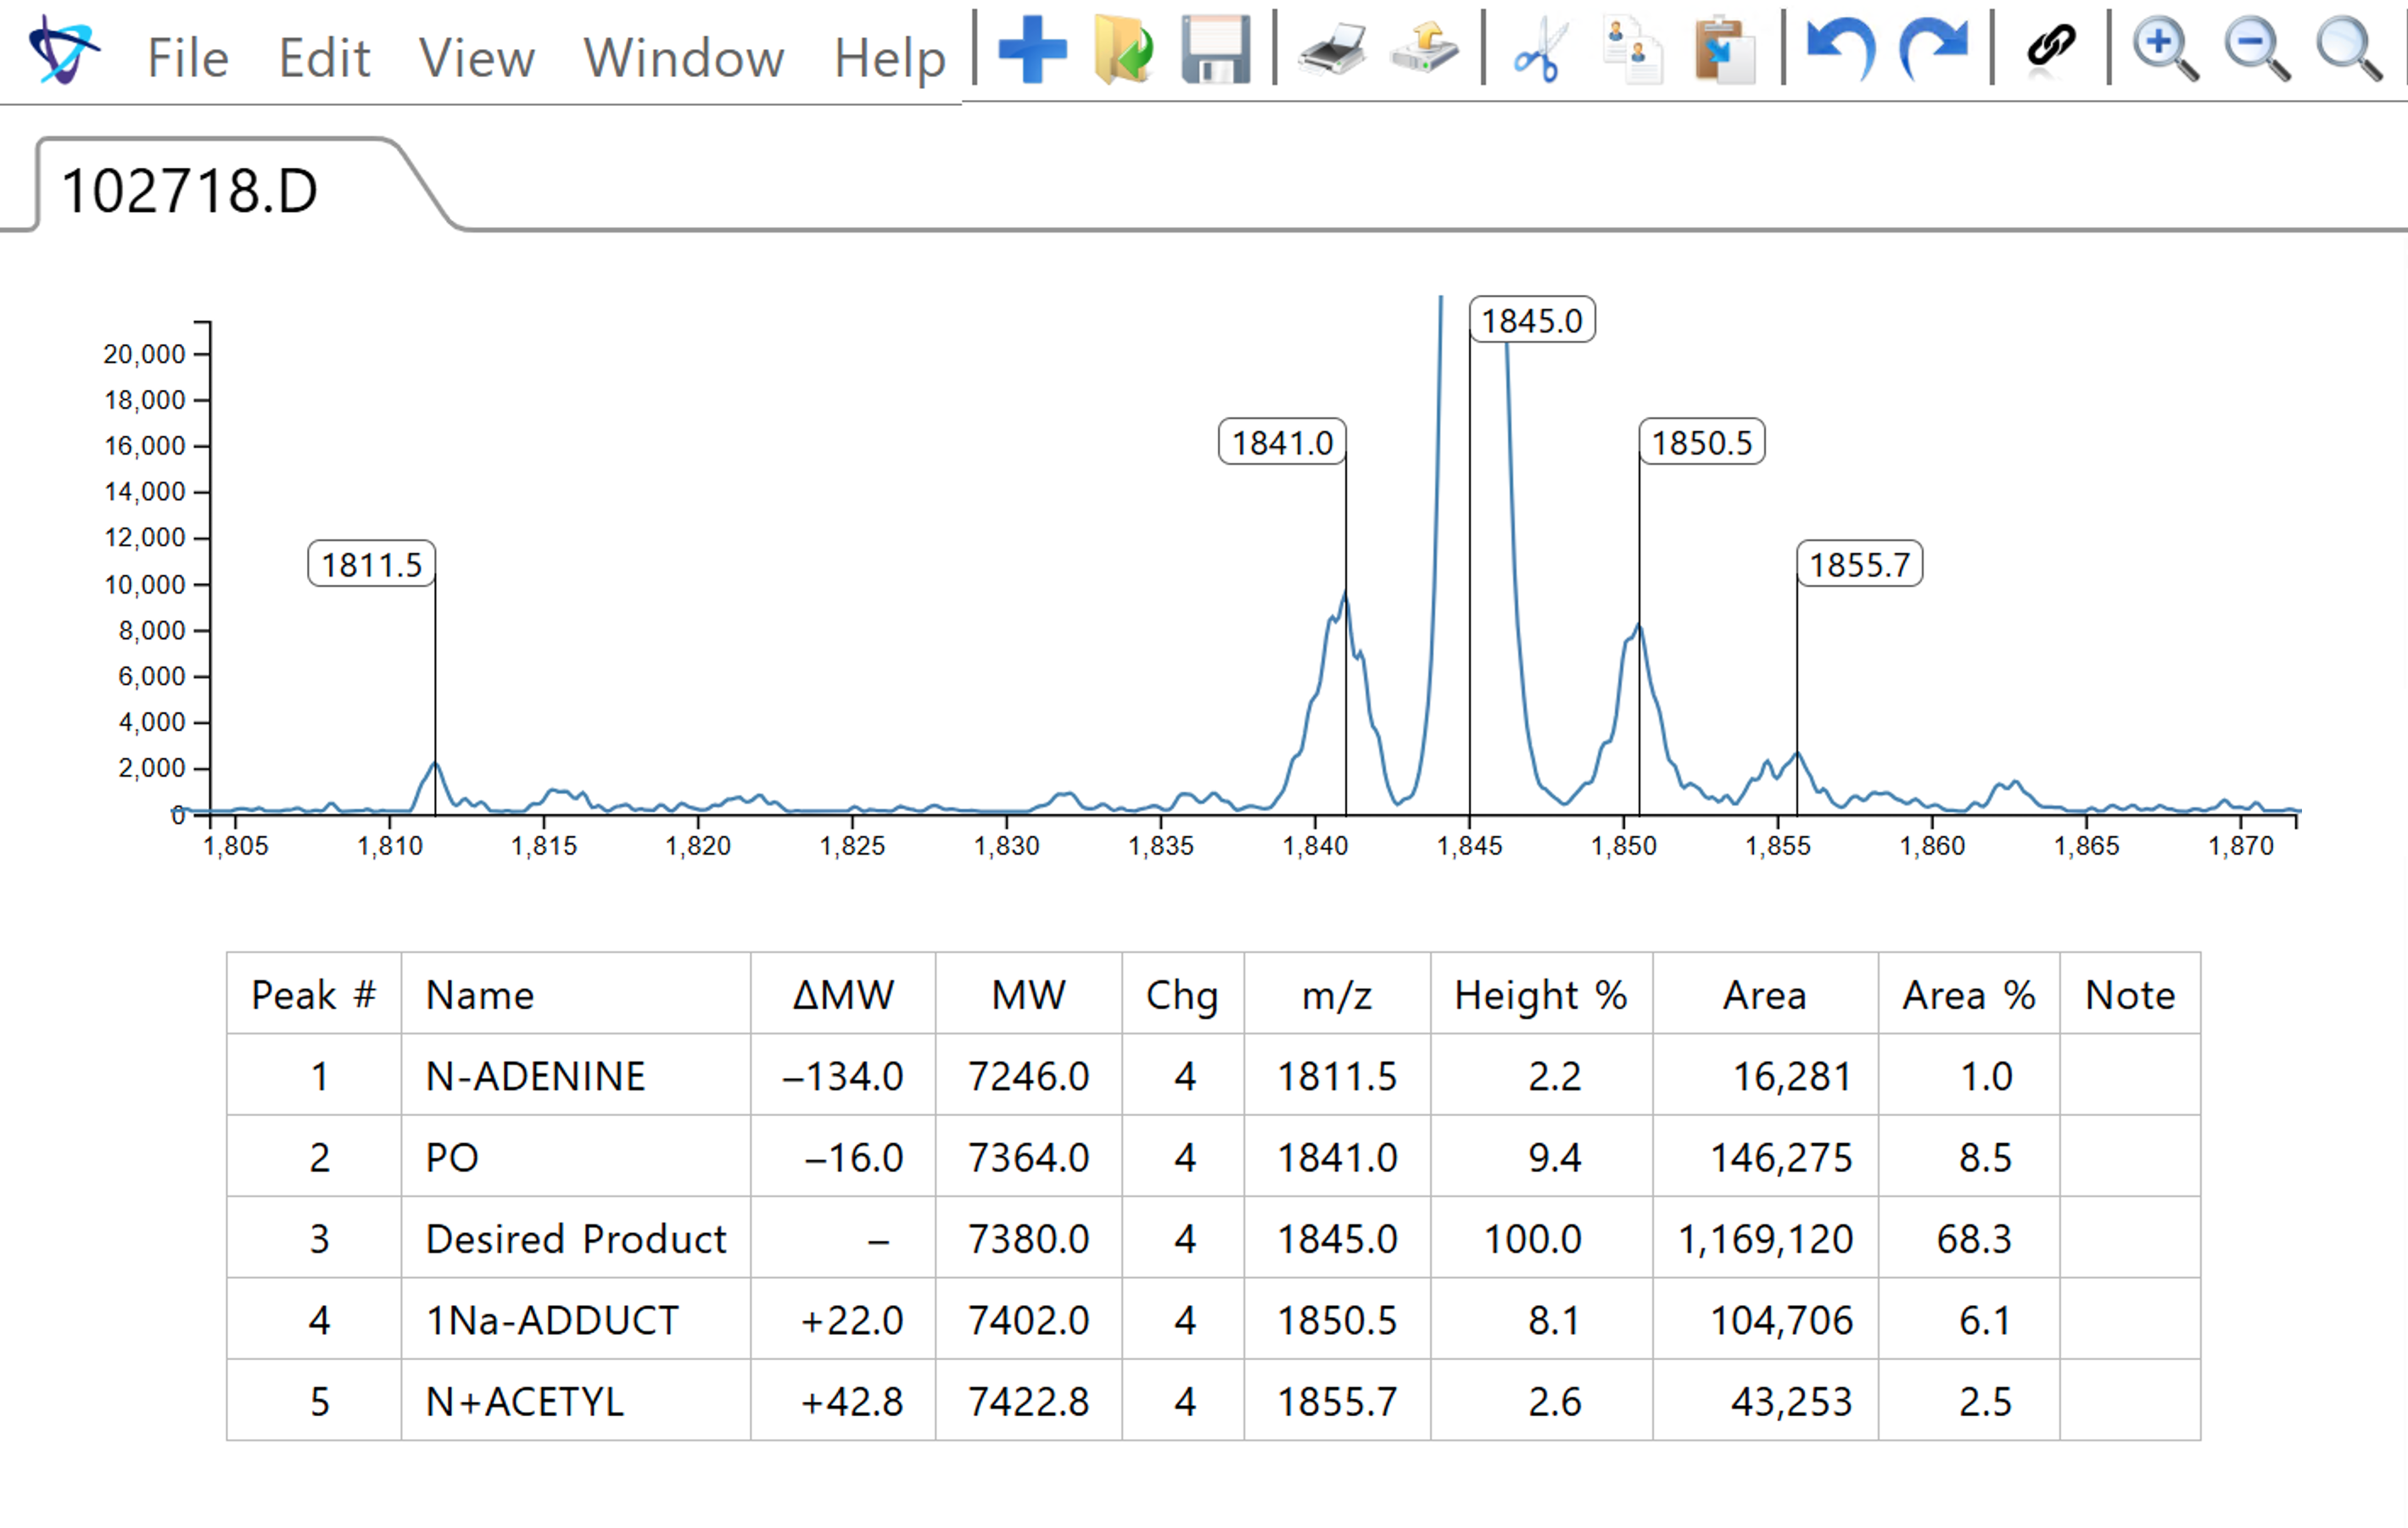2408x1528 pixels.
Task: Cut with the scissors icon
Action: [x=1539, y=50]
